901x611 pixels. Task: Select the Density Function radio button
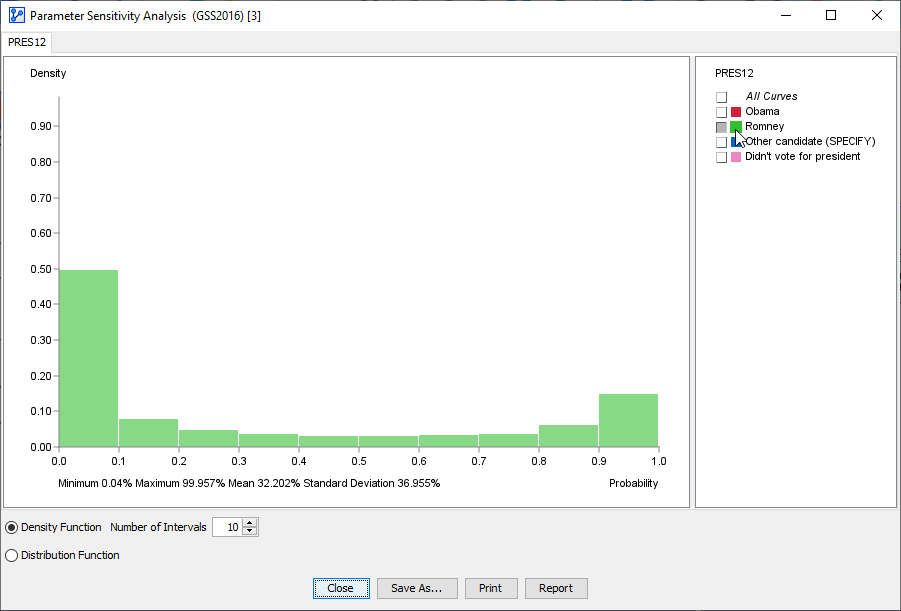tap(10, 527)
